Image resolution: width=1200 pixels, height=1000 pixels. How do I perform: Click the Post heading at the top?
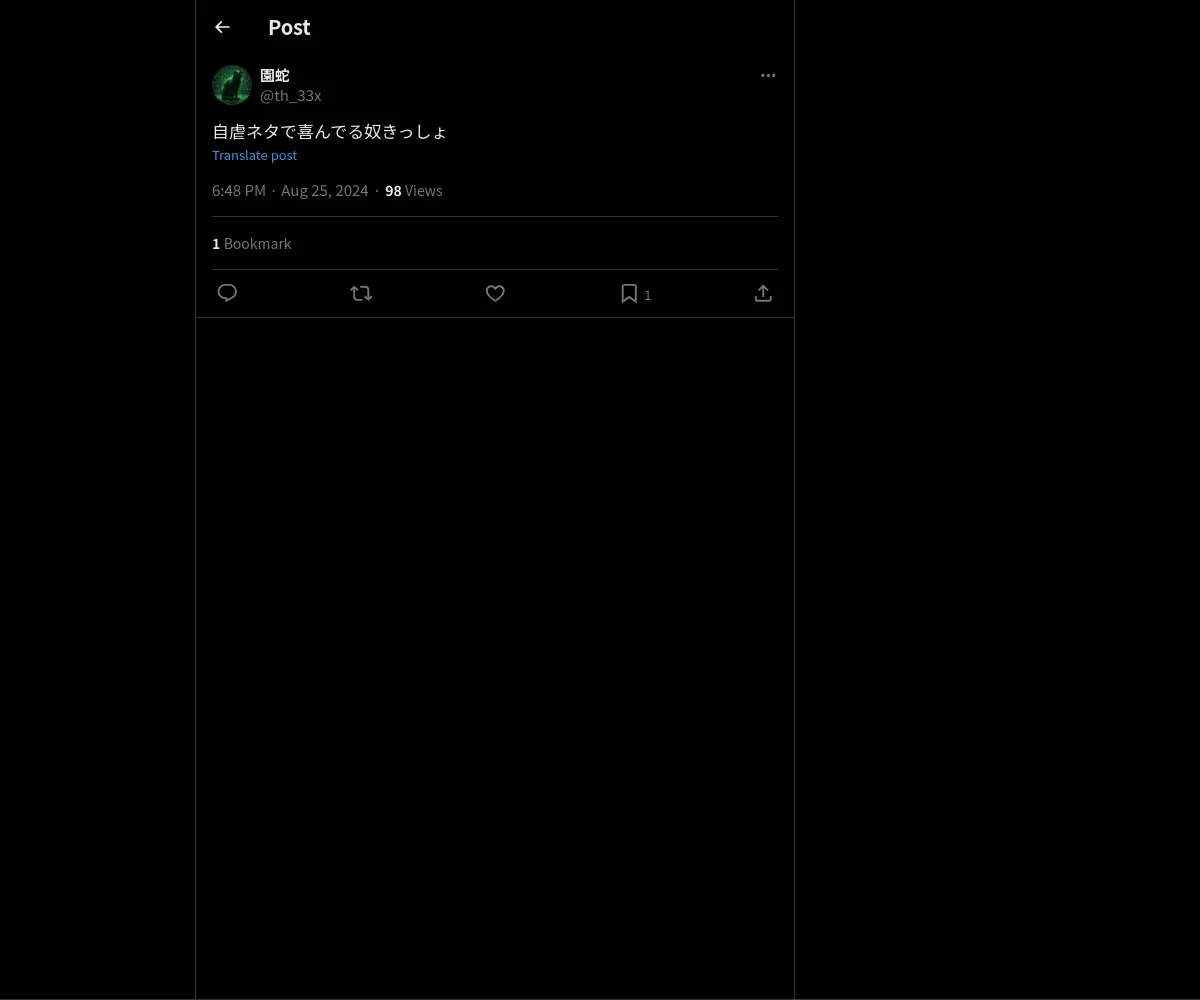pos(289,27)
